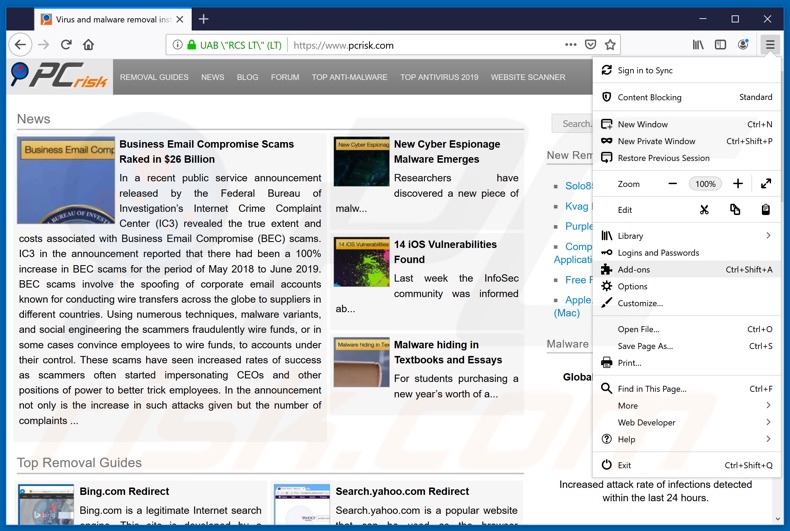The image size is (790, 531).
Task: Open REMOVAL GUIDES navigation link
Action: (154, 77)
